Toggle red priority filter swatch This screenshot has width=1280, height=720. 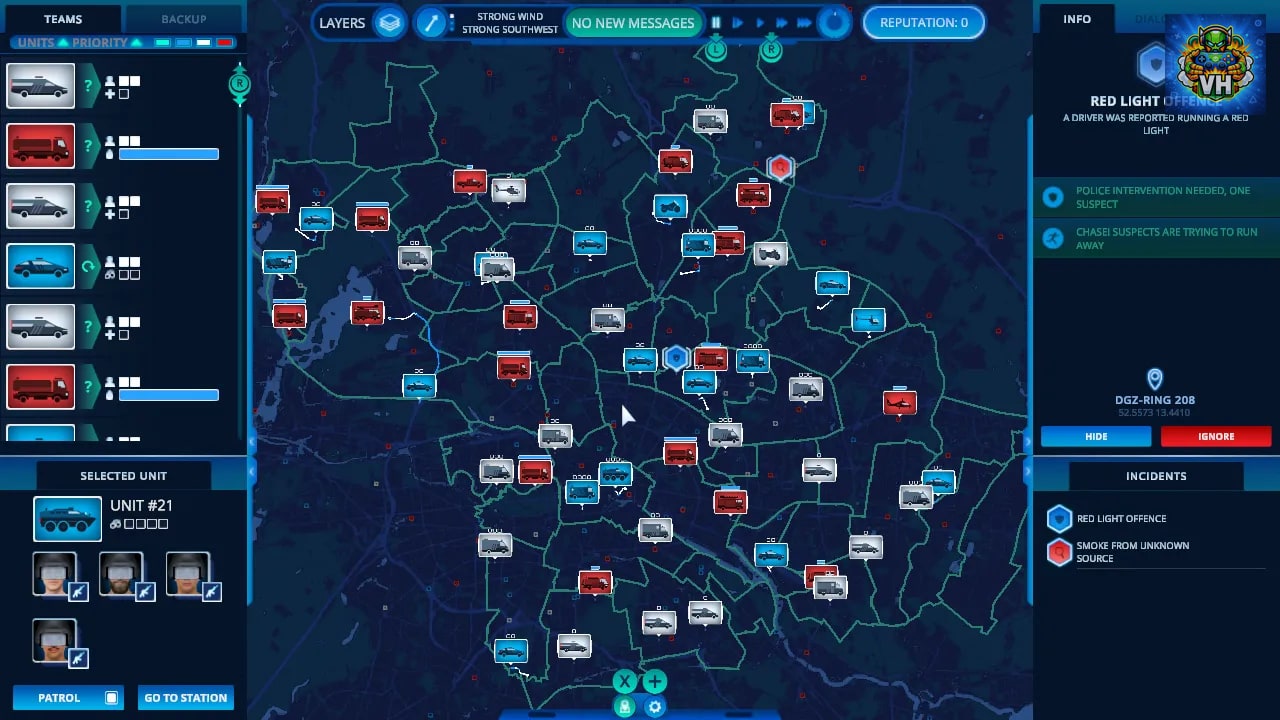[225, 43]
